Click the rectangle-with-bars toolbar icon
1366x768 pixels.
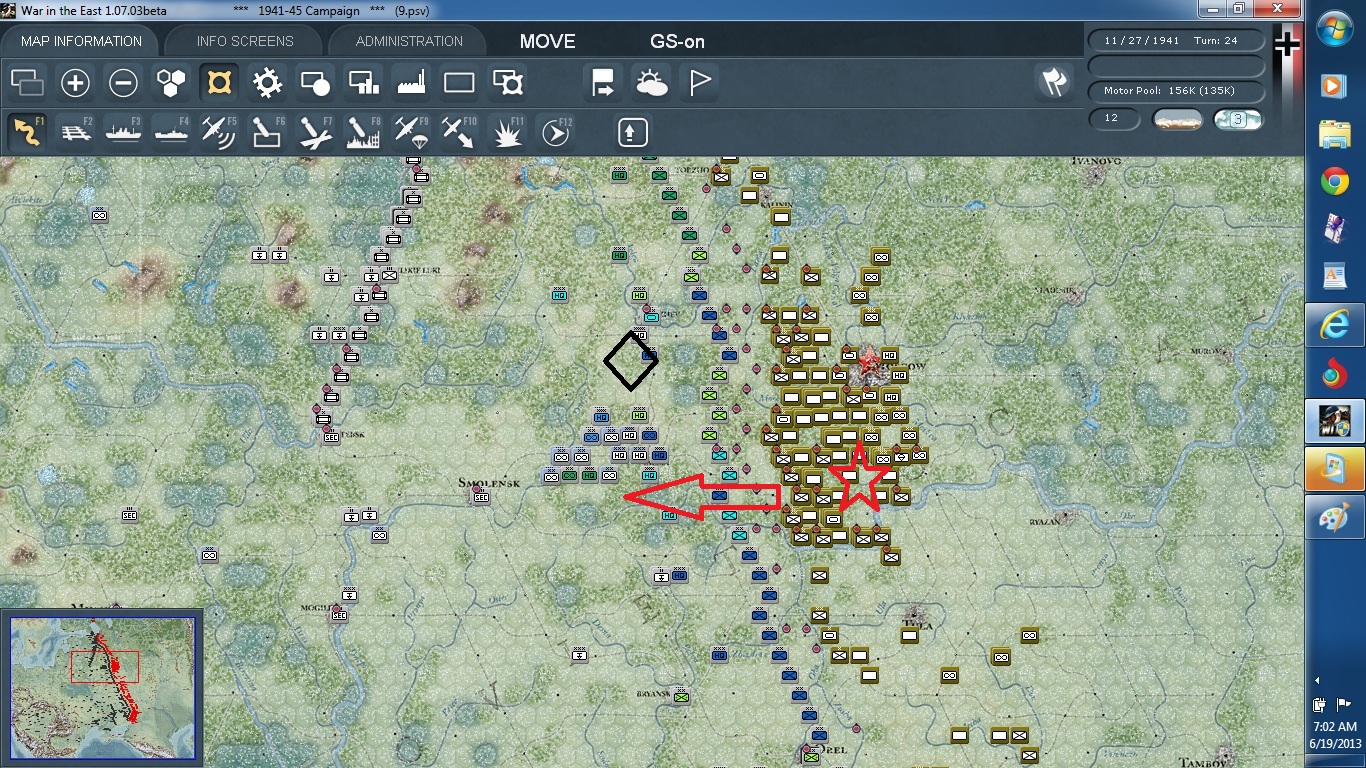pyautogui.click(x=363, y=82)
